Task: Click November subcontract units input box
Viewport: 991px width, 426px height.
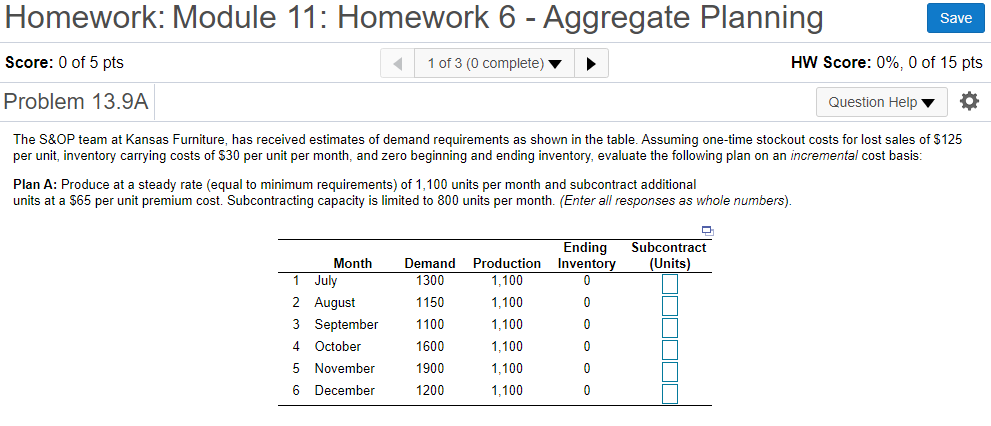Action: click(x=670, y=372)
